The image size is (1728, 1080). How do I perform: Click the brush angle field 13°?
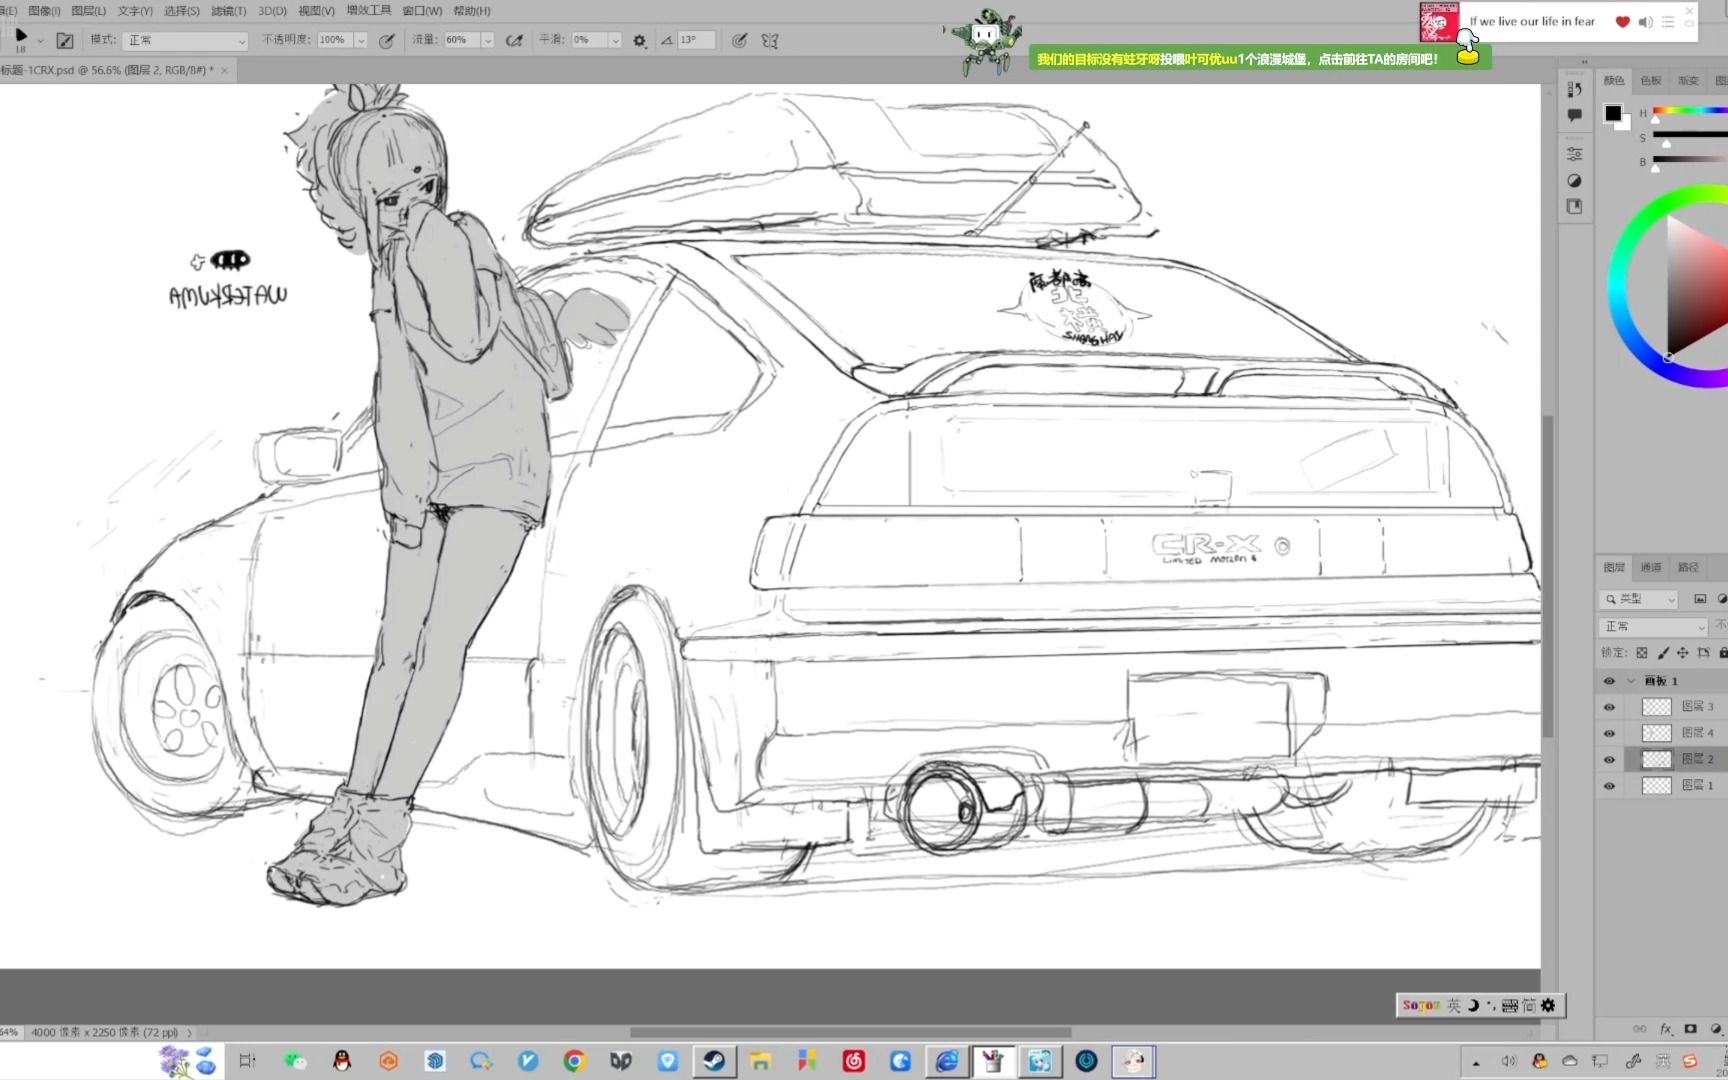coord(696,40)
